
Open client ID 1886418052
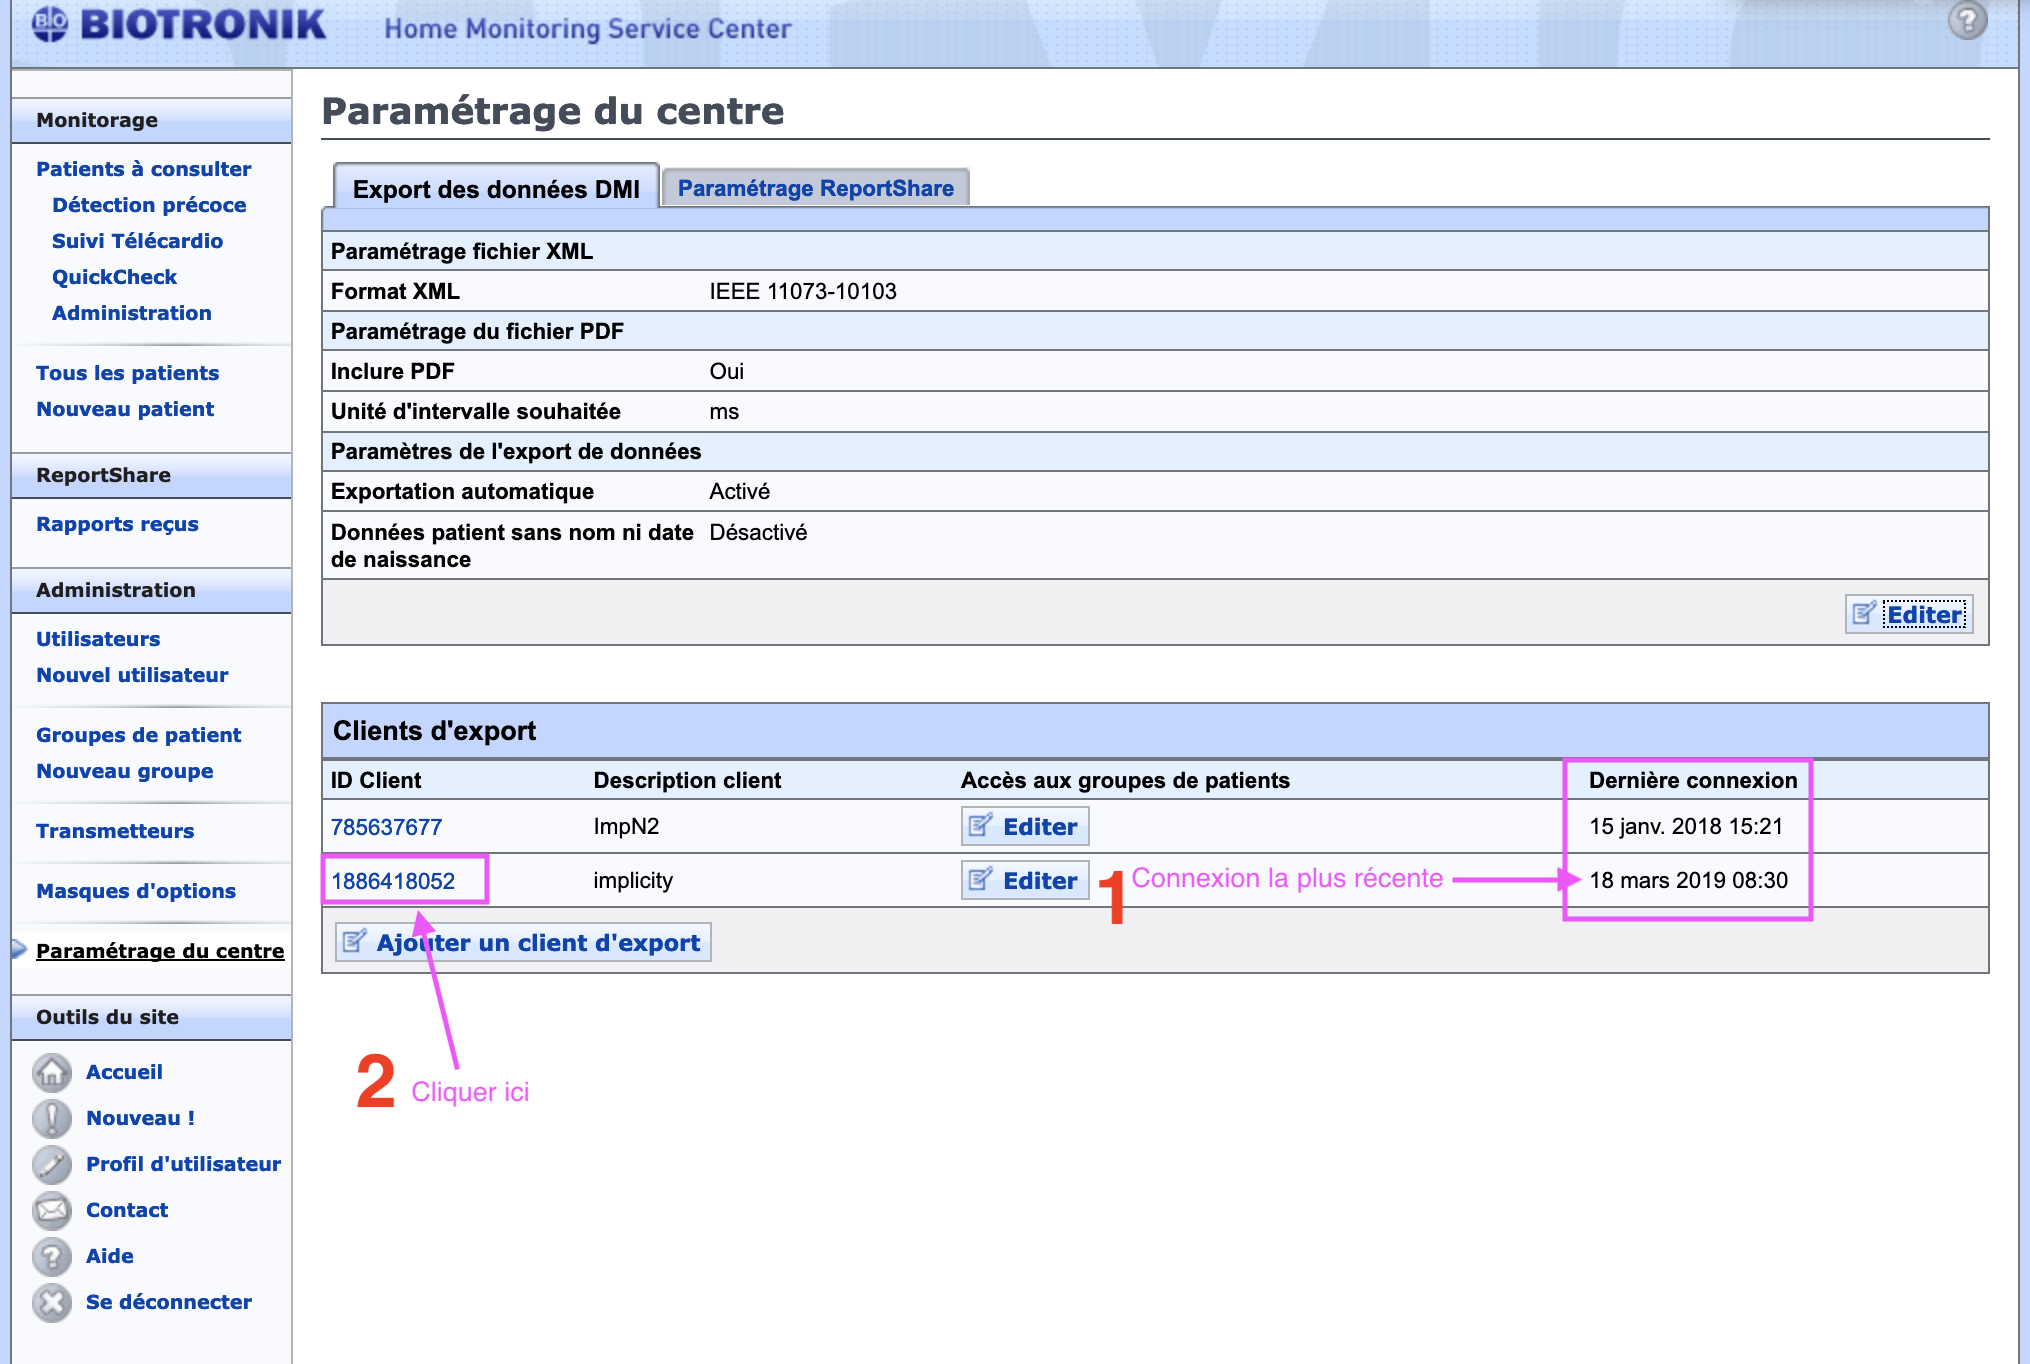(393, 881)
